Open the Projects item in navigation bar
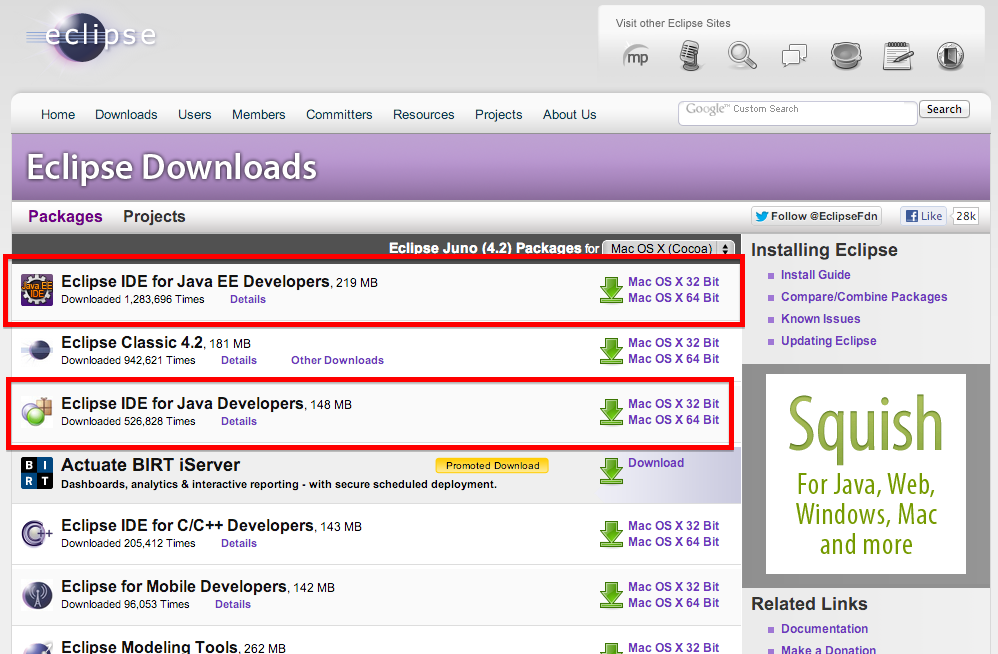998x654 pixels. click(x=498, y=115)
